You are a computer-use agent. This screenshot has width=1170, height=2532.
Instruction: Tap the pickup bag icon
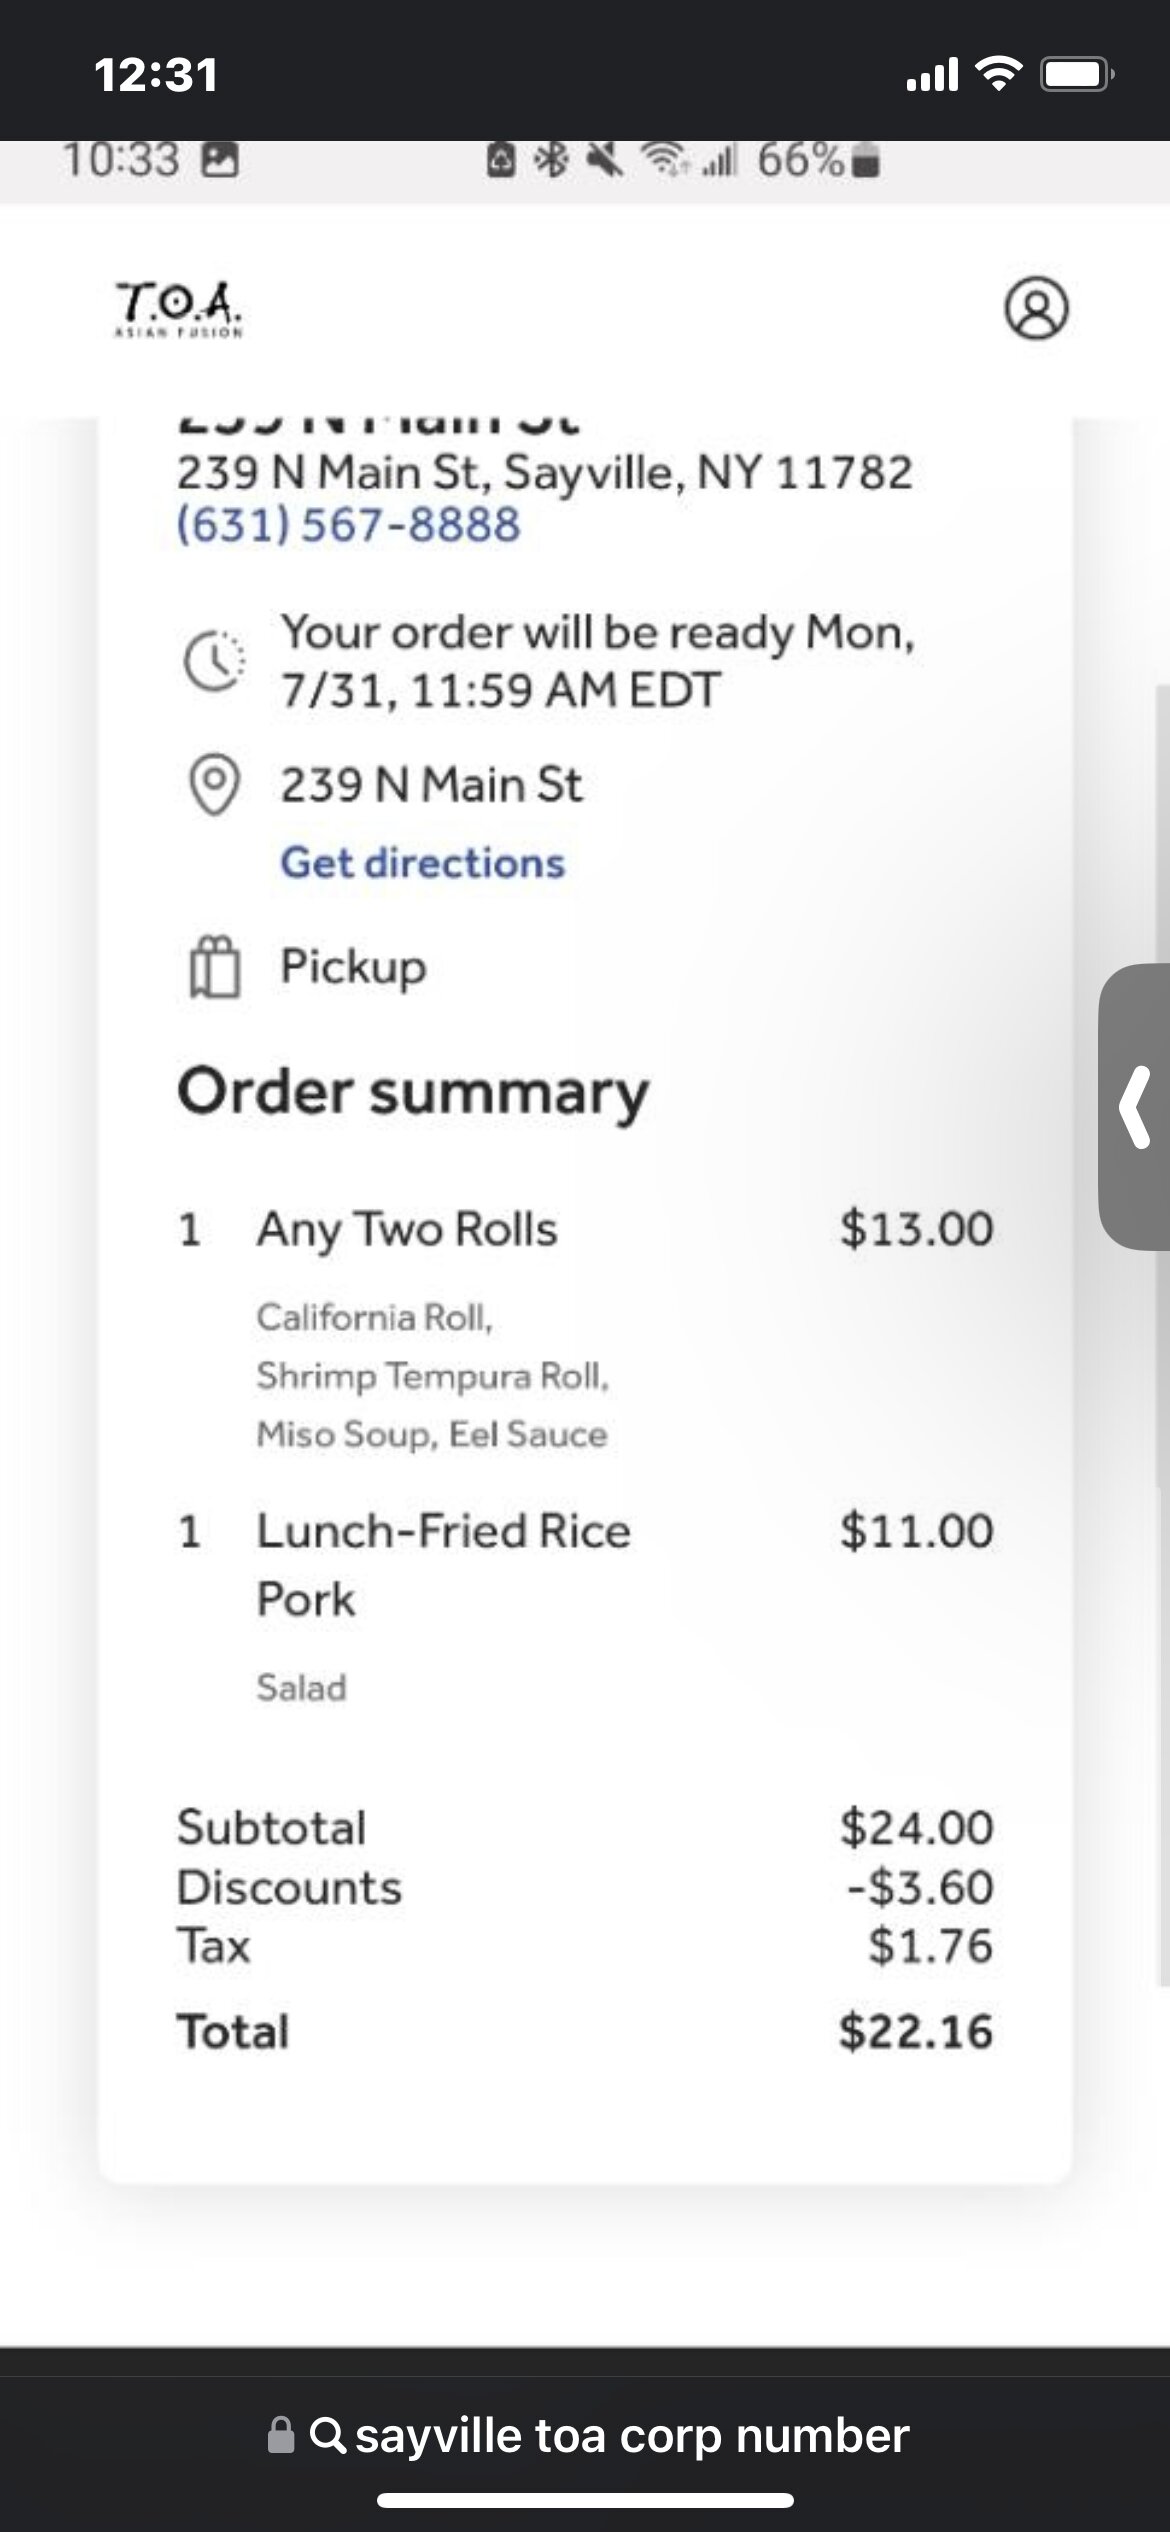[x=215, y=967]
